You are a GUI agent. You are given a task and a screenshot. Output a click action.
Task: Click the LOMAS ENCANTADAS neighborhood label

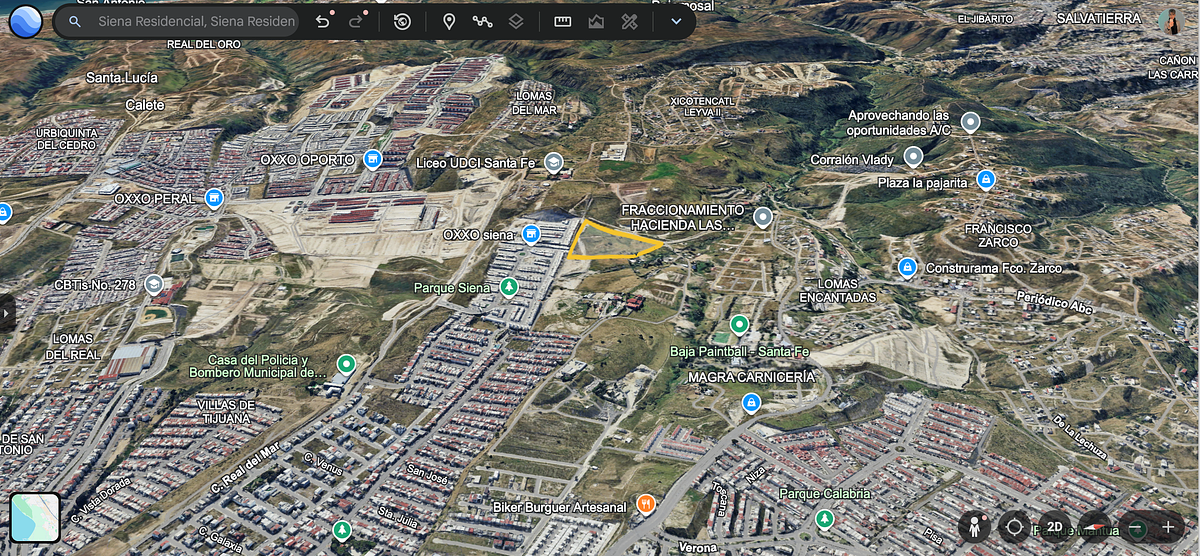tap(838, 291)
